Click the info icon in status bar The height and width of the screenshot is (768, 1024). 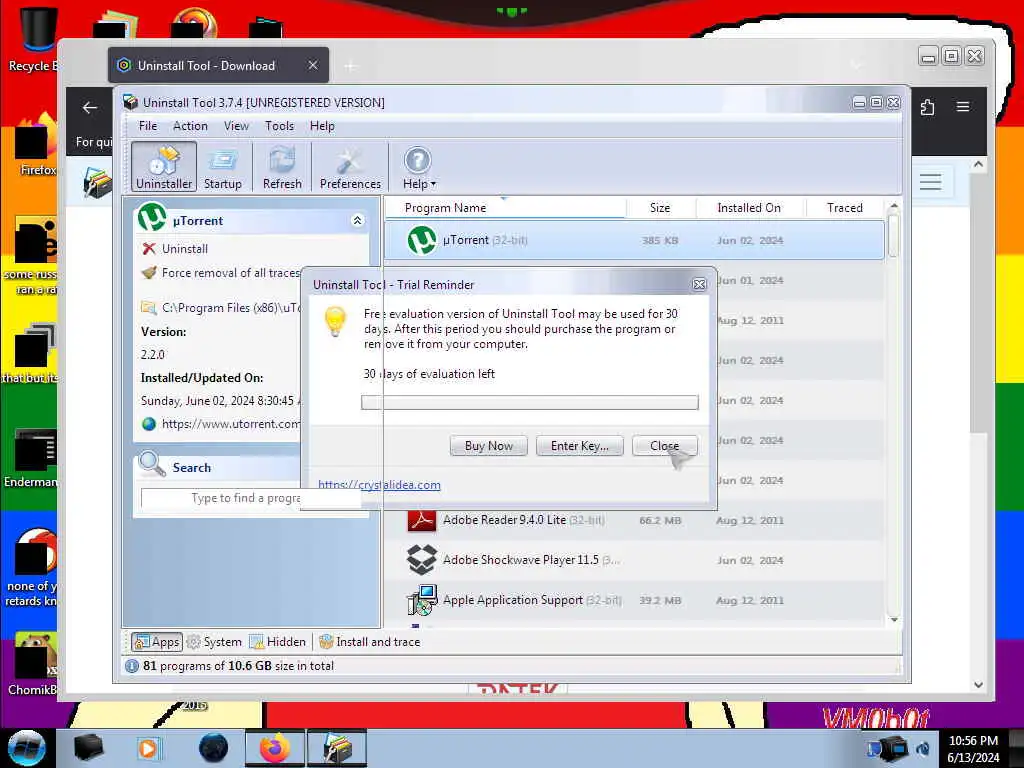pos(132,666)
